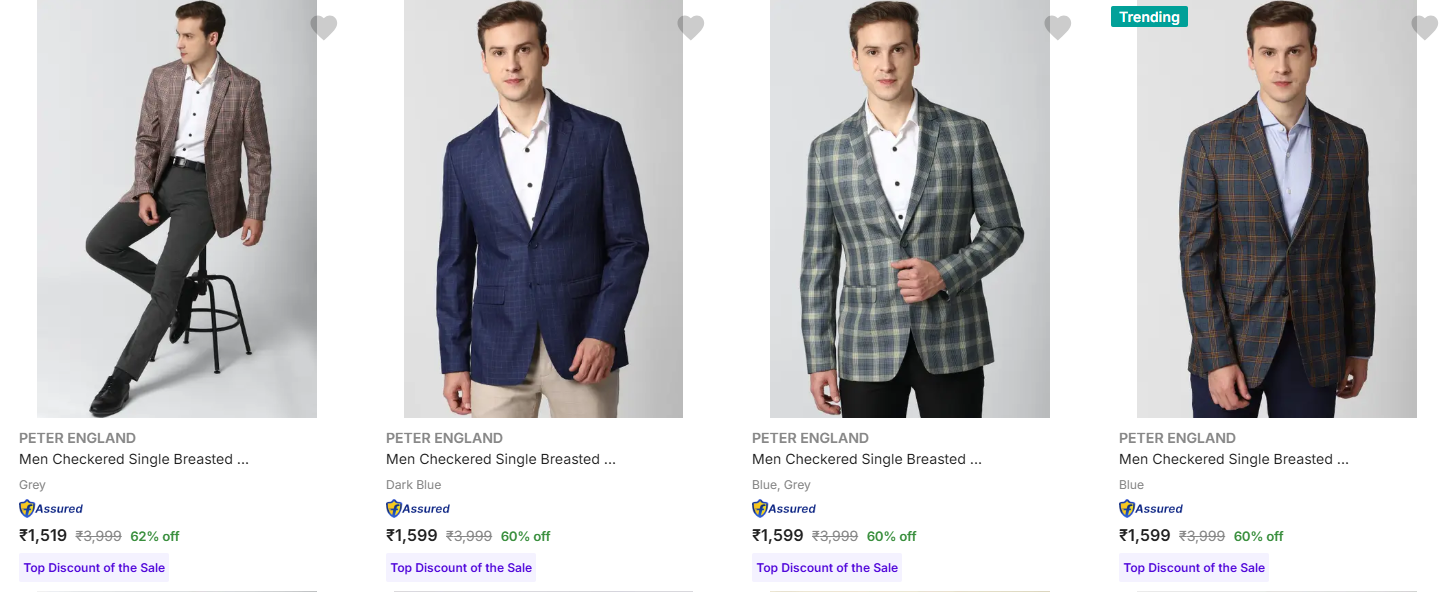This screenshot has width=1446, height=592.
Task: Click the Trending badge on last blazer
Action: point(1149,17)
